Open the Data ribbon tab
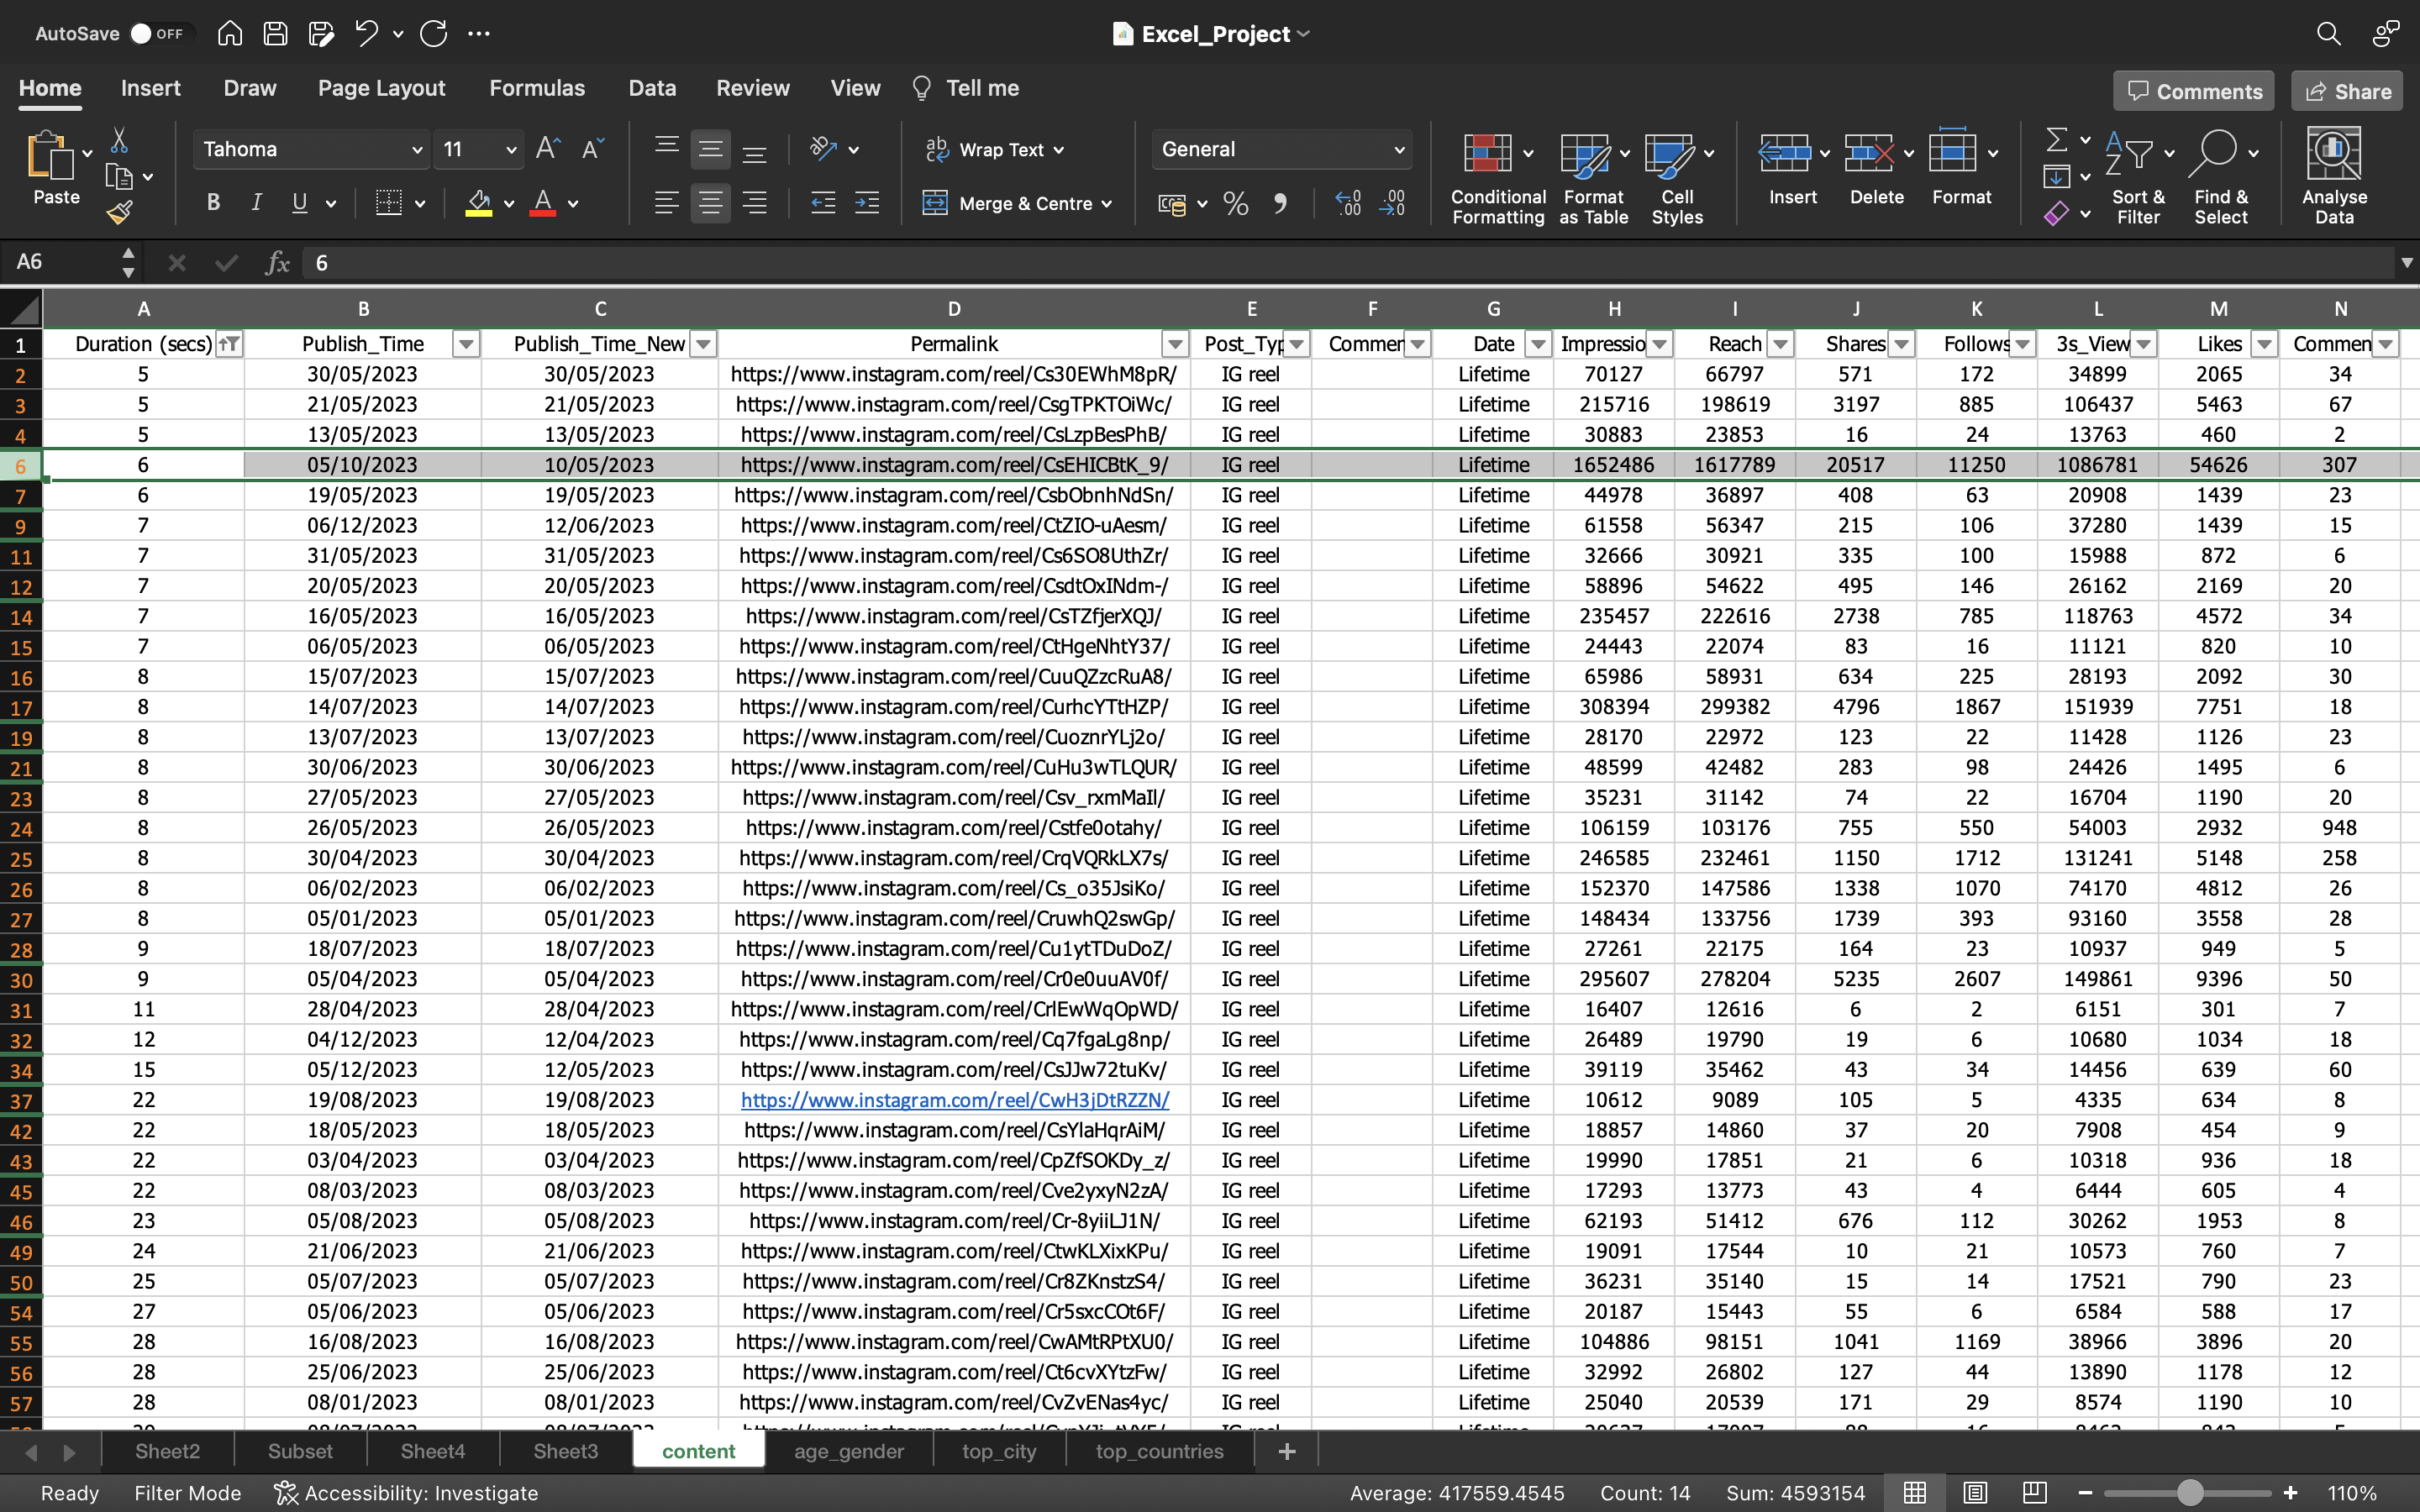This screenshot has width=2420, height=1512. (652, 88)
